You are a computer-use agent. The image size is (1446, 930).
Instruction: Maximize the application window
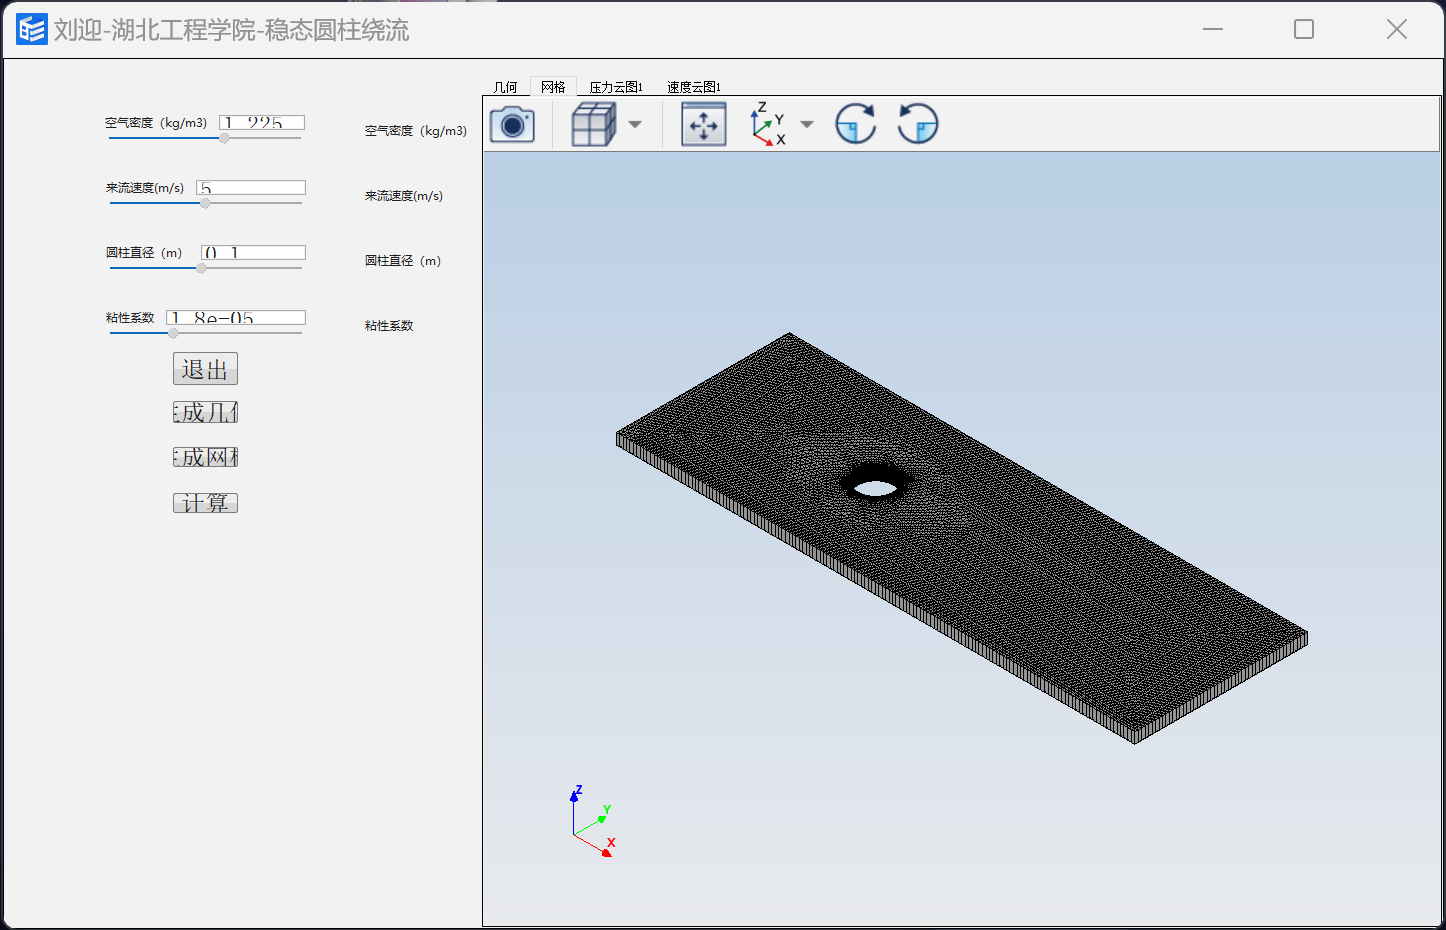click(1304, 29)
